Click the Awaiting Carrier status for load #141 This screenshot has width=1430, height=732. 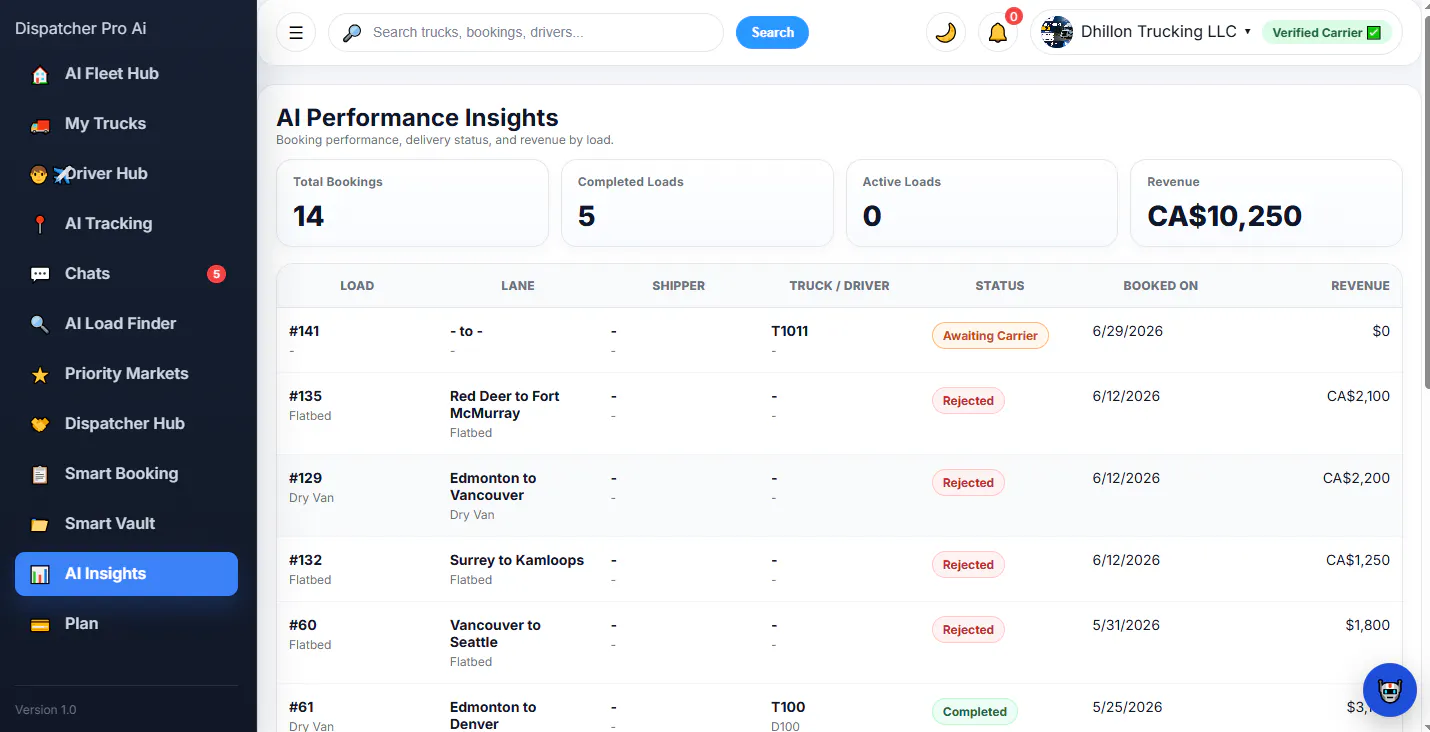click(990, 336)
